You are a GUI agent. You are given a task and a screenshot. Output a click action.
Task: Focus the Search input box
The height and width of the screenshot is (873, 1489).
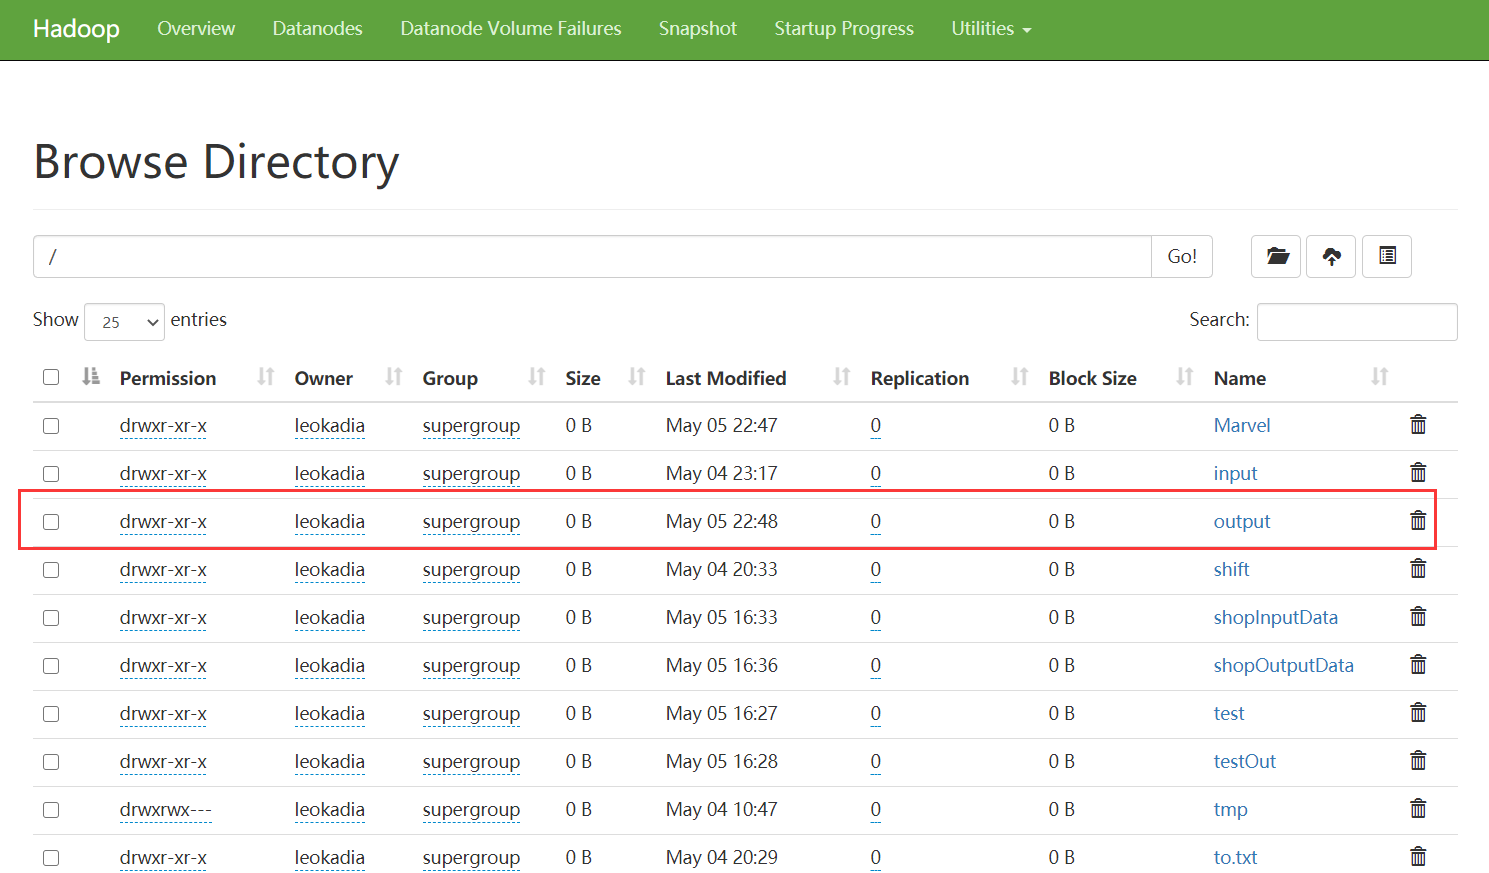click(x=1357, y=321)
